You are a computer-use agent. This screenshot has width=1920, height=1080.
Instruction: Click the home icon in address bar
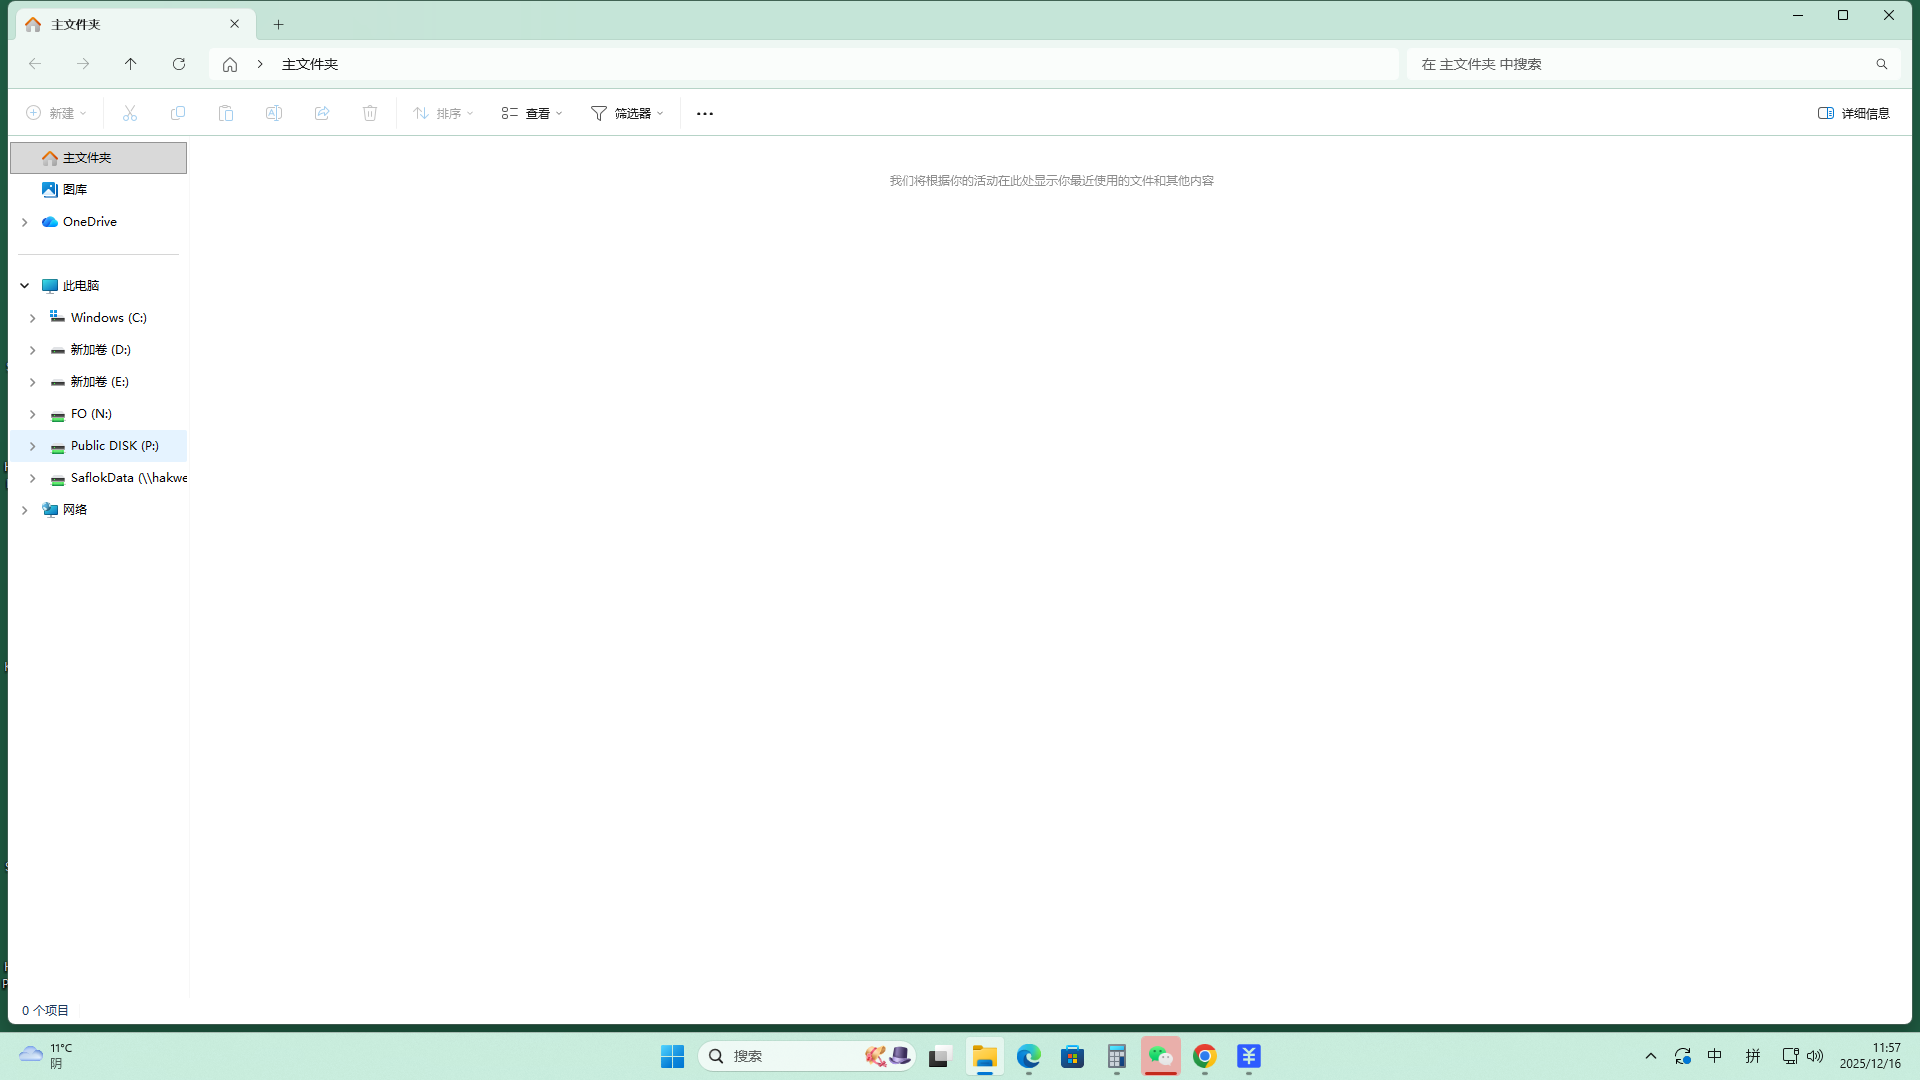230,64
